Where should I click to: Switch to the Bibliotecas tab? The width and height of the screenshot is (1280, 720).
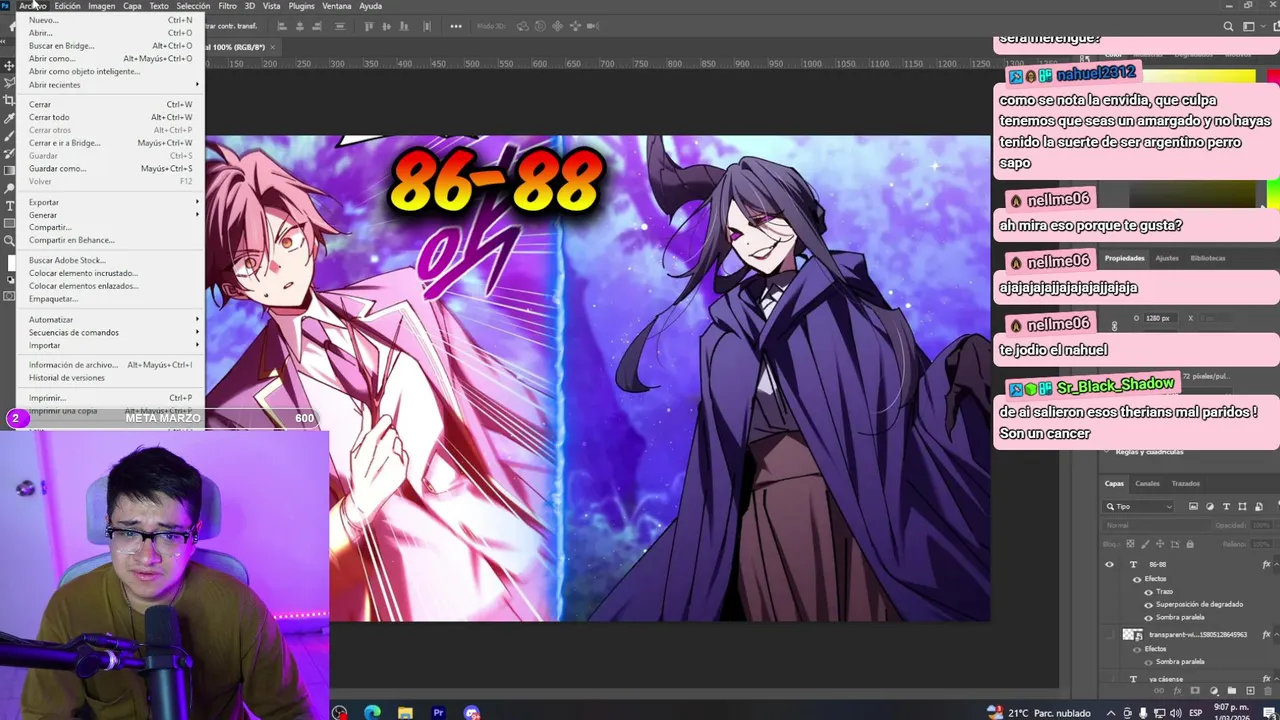click(x=1208, y=258)
